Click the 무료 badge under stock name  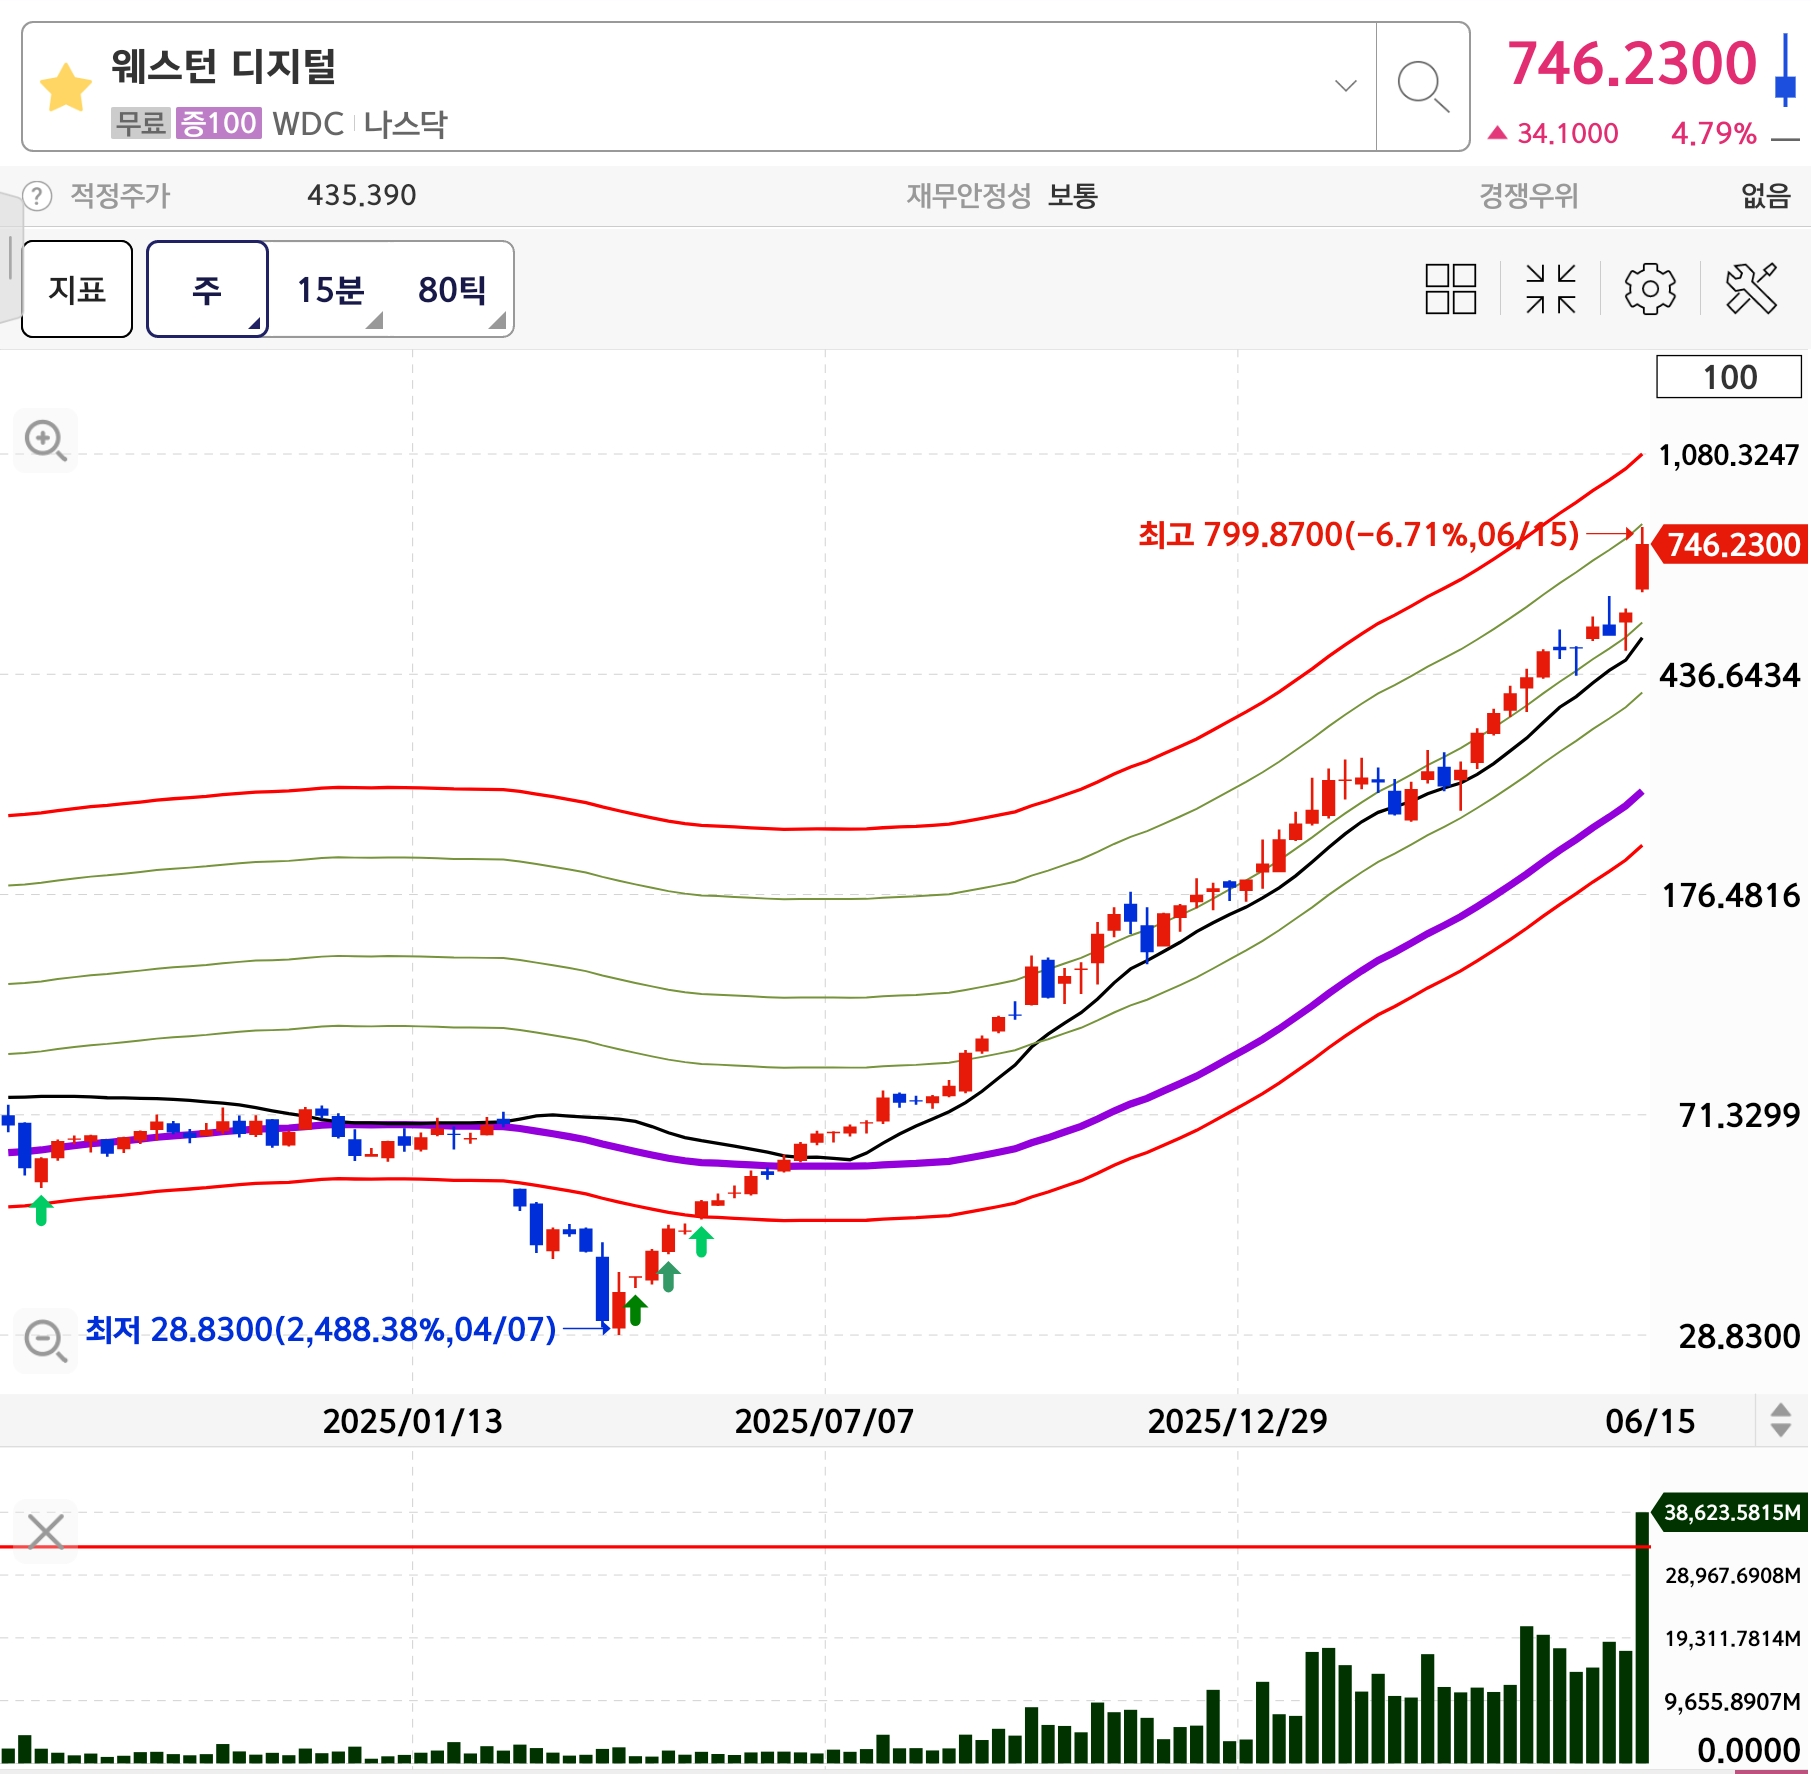[141, 123]
